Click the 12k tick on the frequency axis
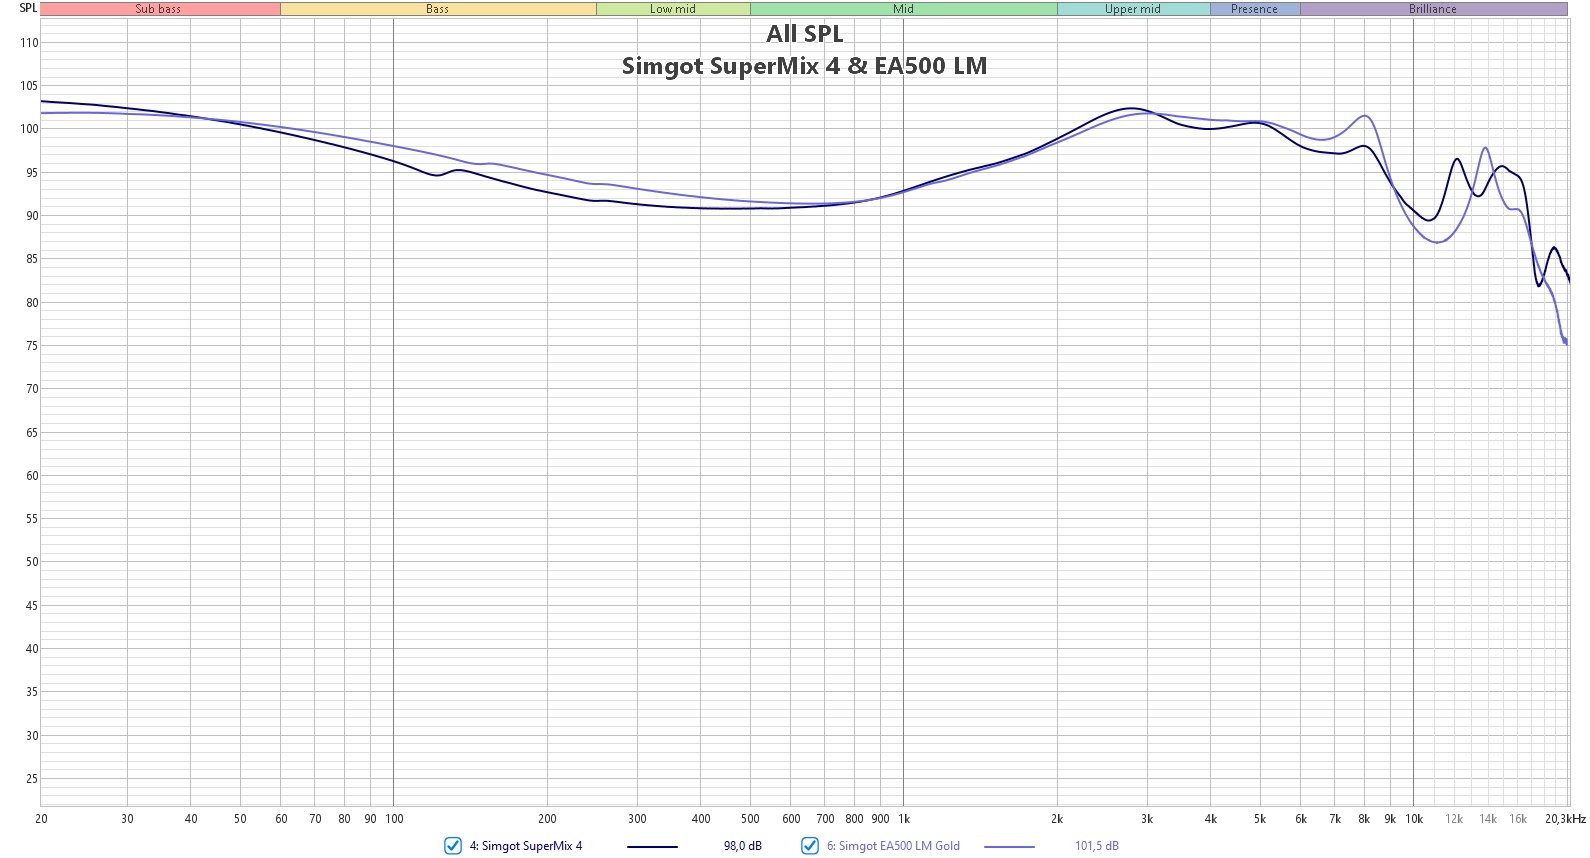Image resolution: width=1590 pixels, height=858 pixels. coord(1454,819)
